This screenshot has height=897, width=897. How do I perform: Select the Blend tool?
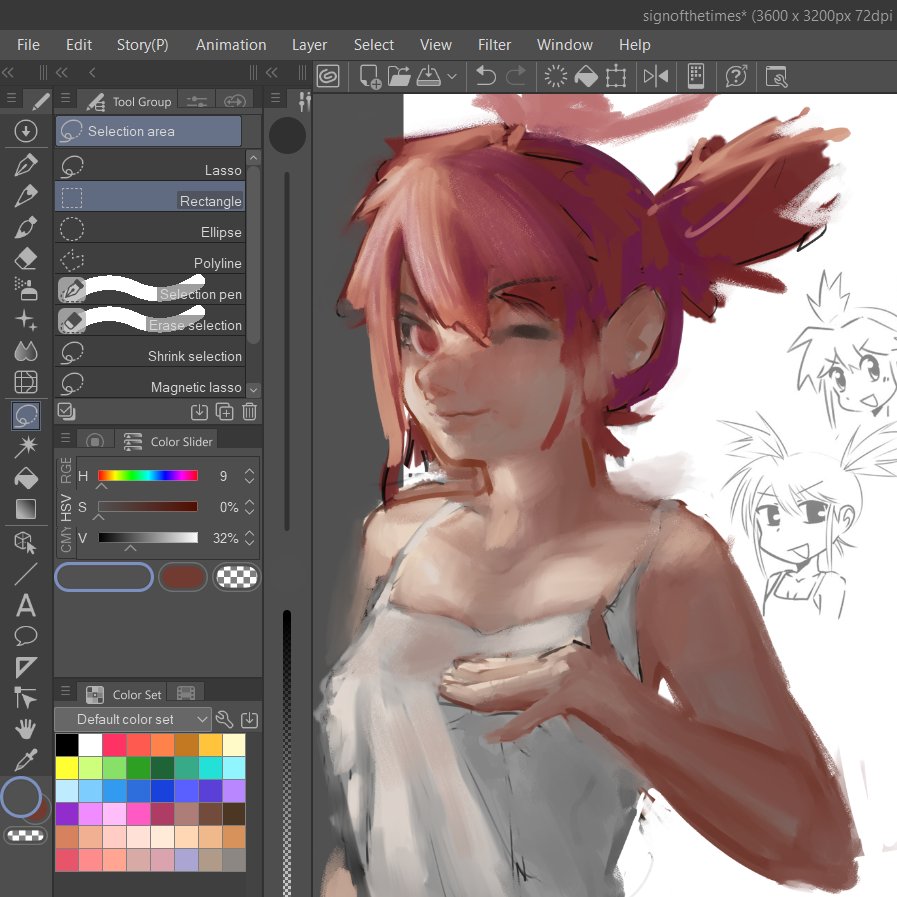(26, 351)
